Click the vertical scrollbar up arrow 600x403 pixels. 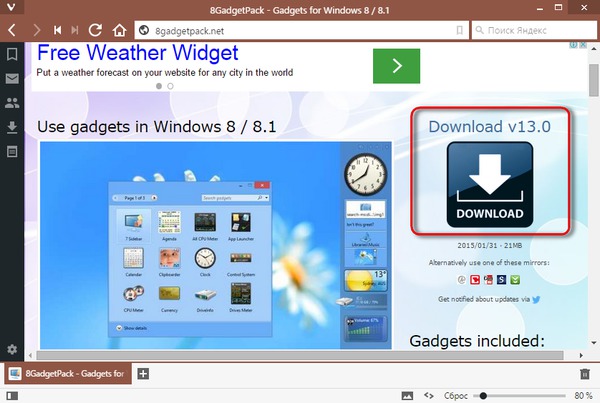coord(594,49)
